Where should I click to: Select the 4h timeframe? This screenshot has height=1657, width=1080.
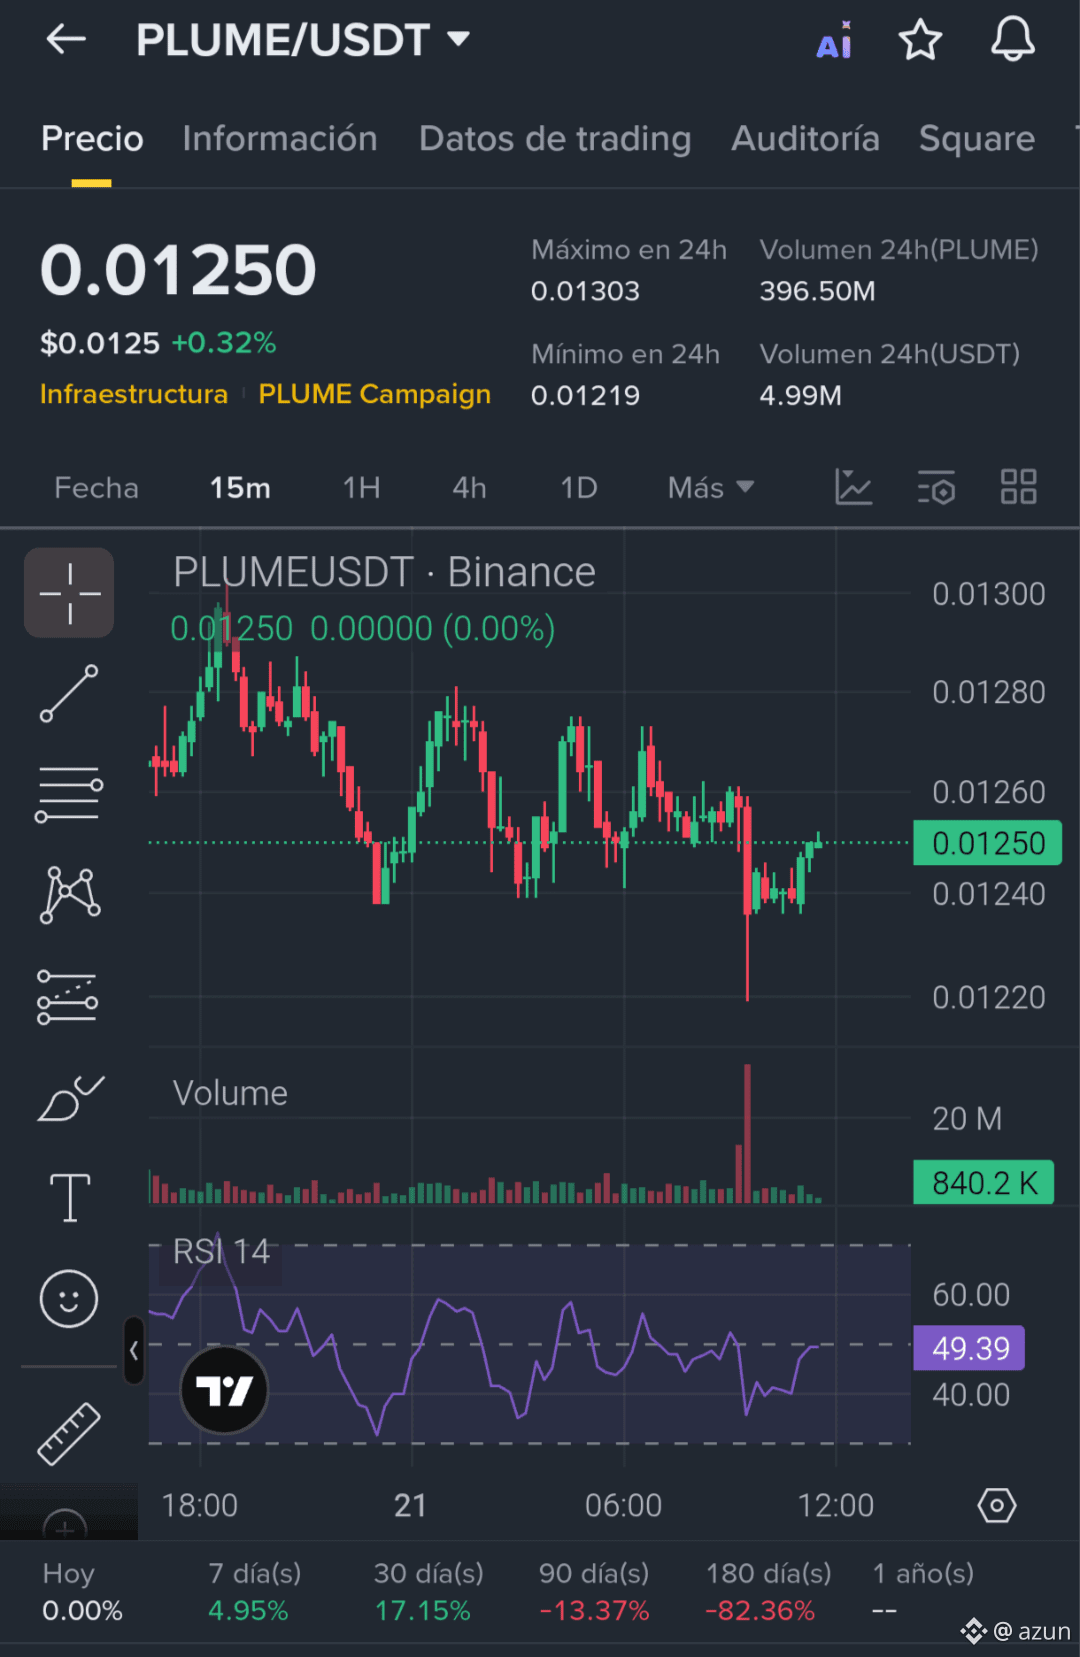point(469,488)
